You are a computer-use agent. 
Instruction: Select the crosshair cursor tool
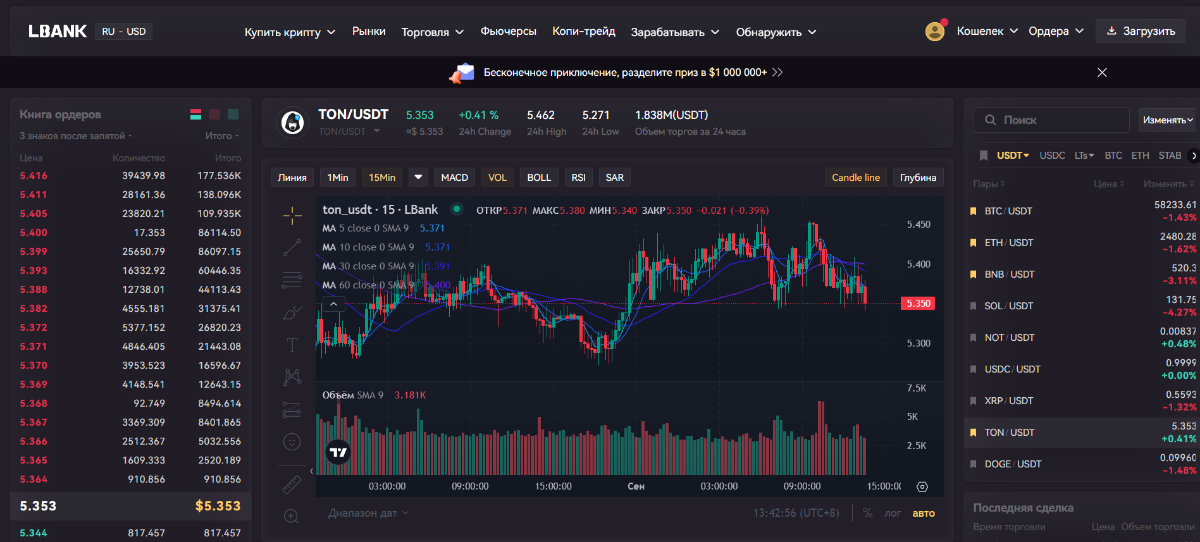coord(292,214)
